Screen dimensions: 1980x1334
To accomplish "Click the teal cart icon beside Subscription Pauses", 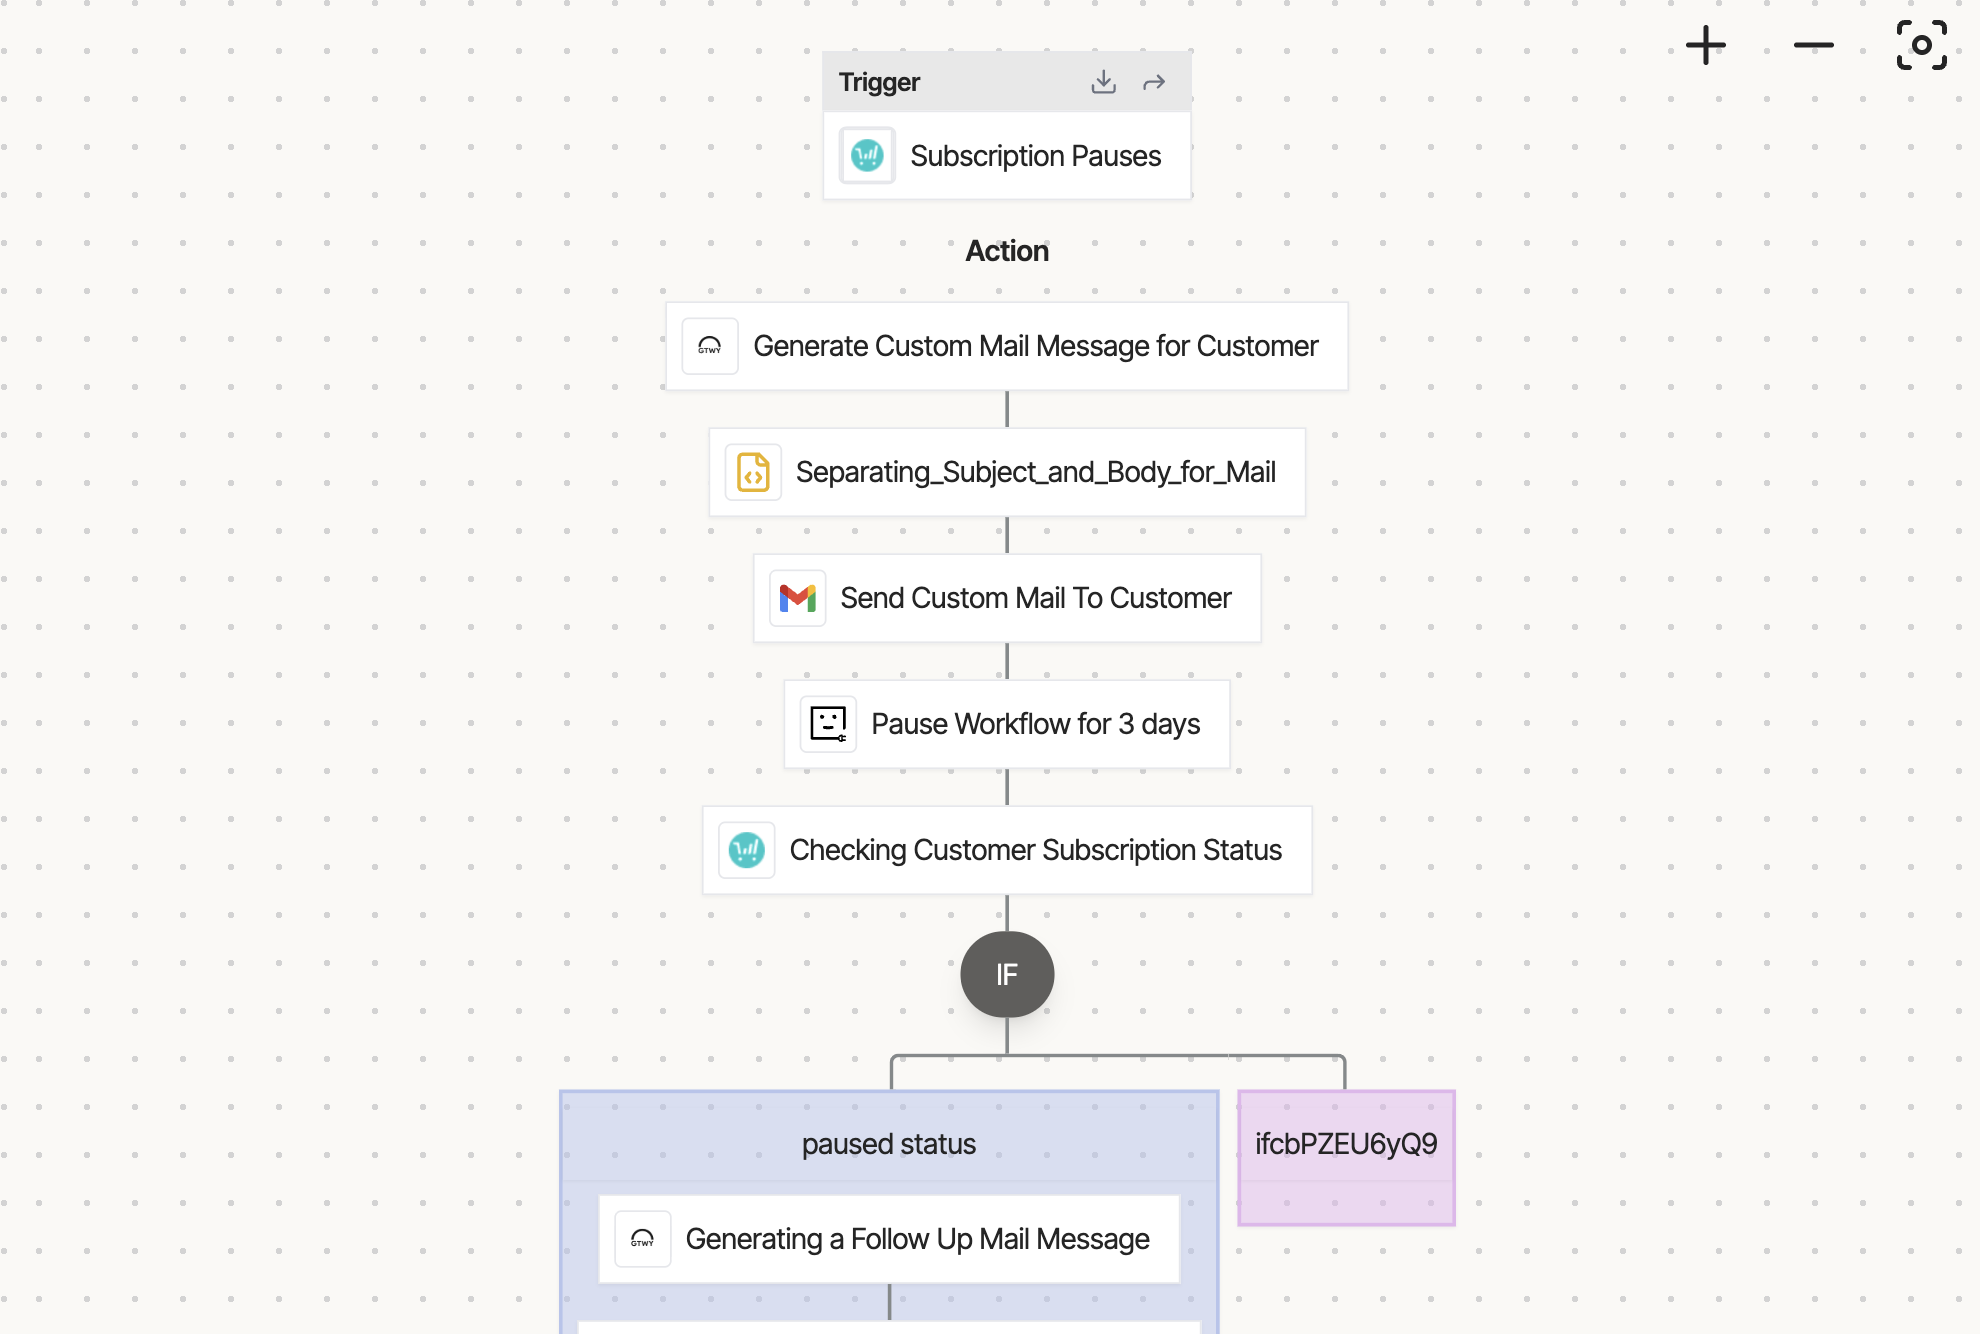I will tap(867, 156).
